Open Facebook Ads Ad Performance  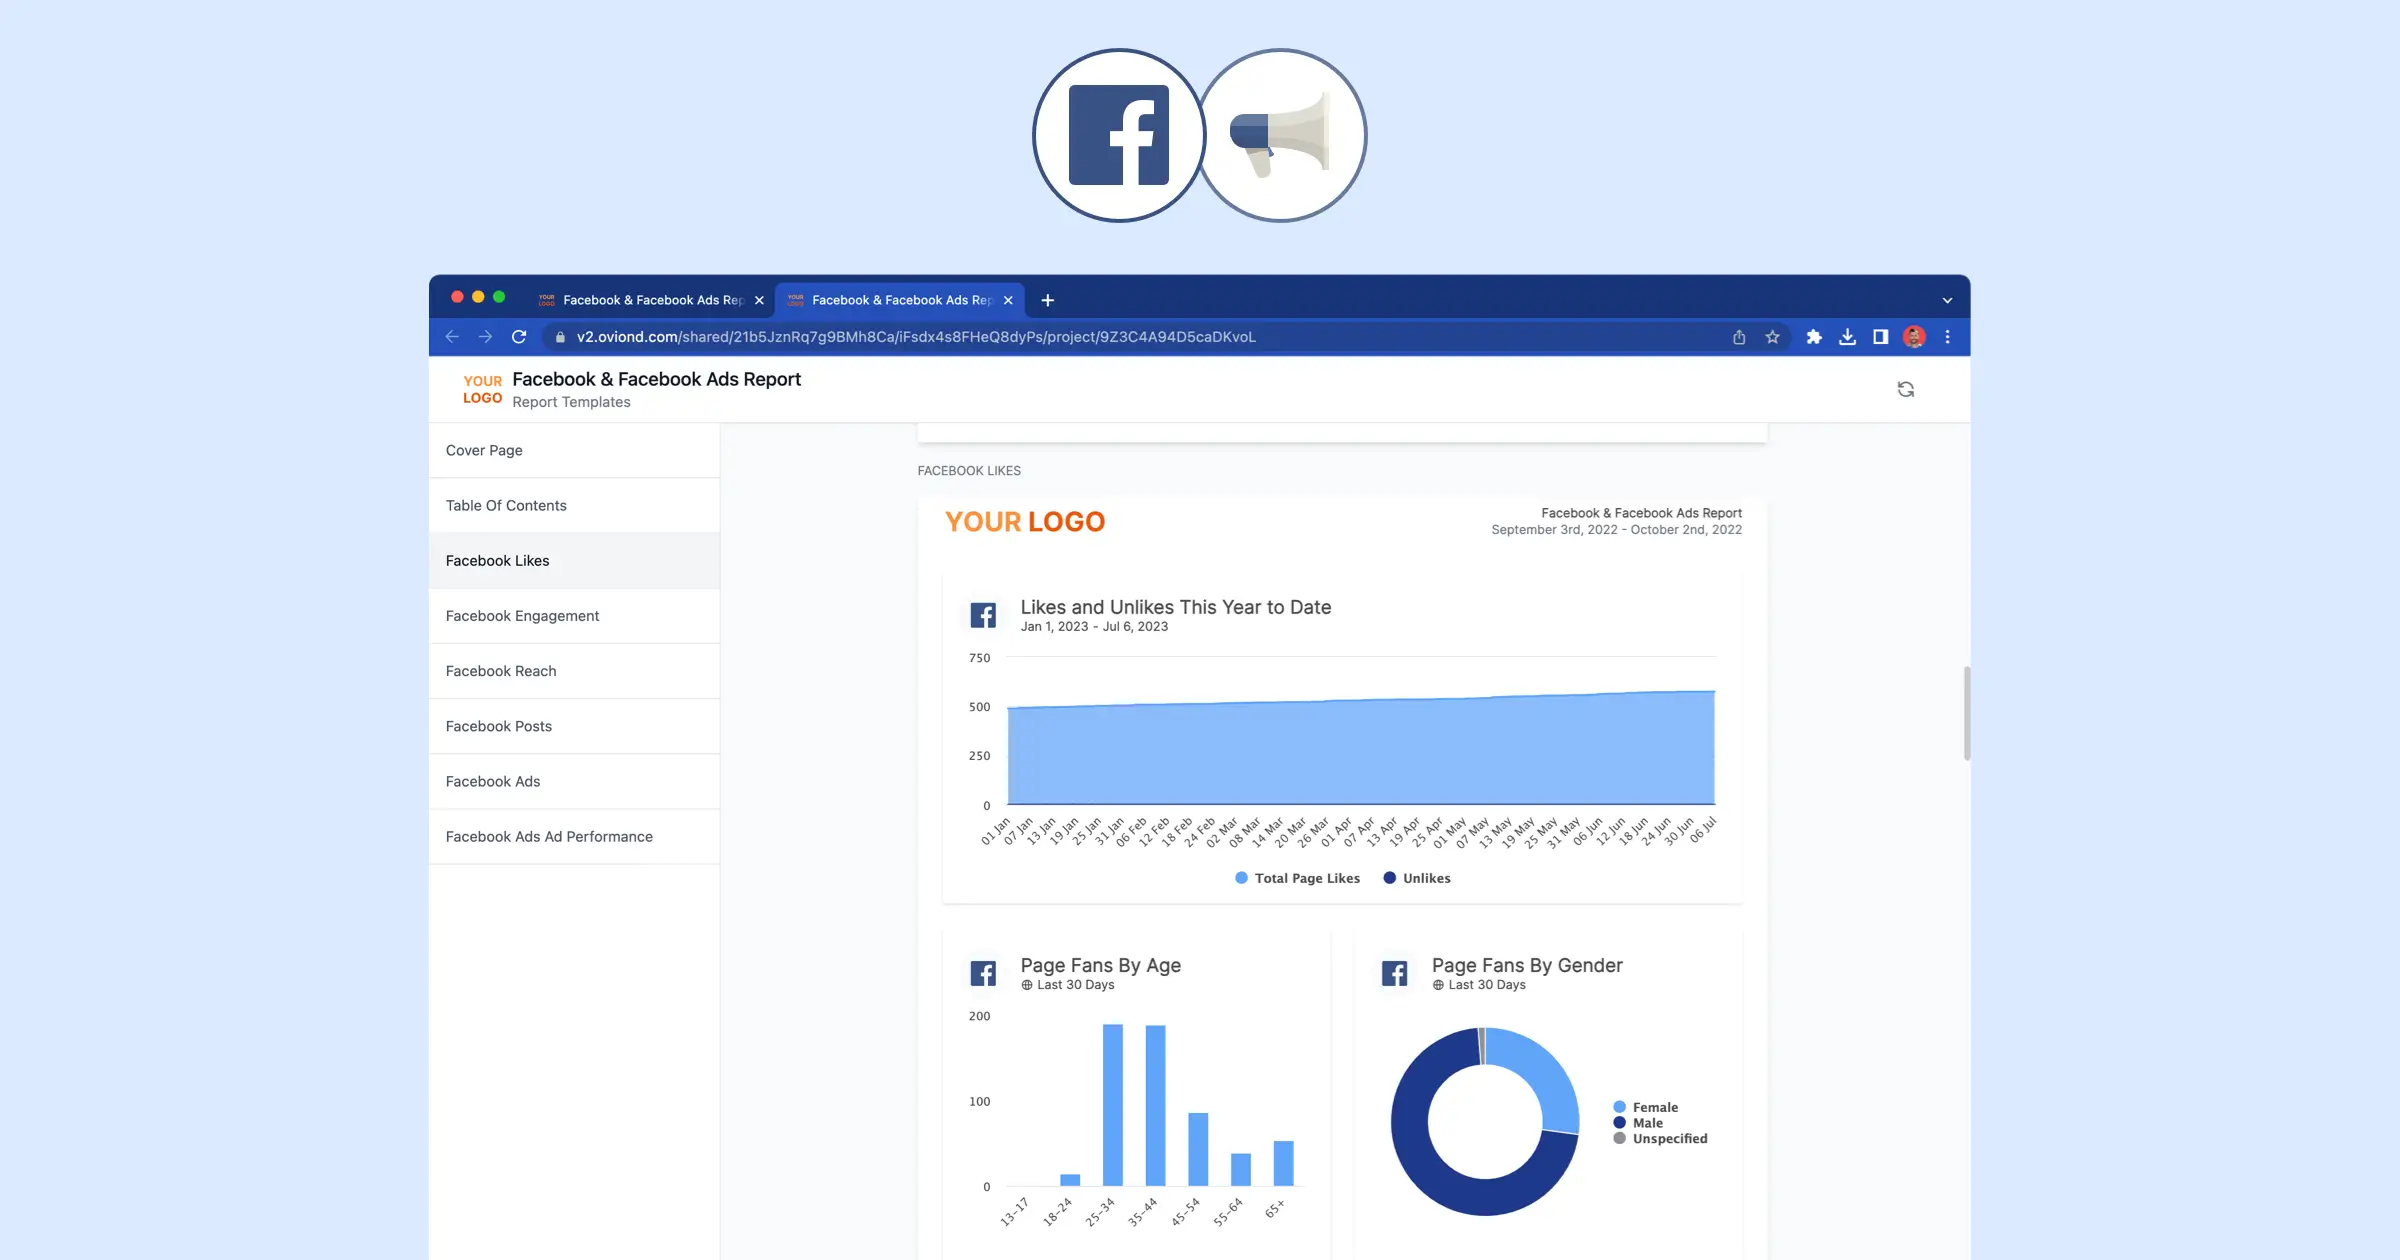[574, 836]
